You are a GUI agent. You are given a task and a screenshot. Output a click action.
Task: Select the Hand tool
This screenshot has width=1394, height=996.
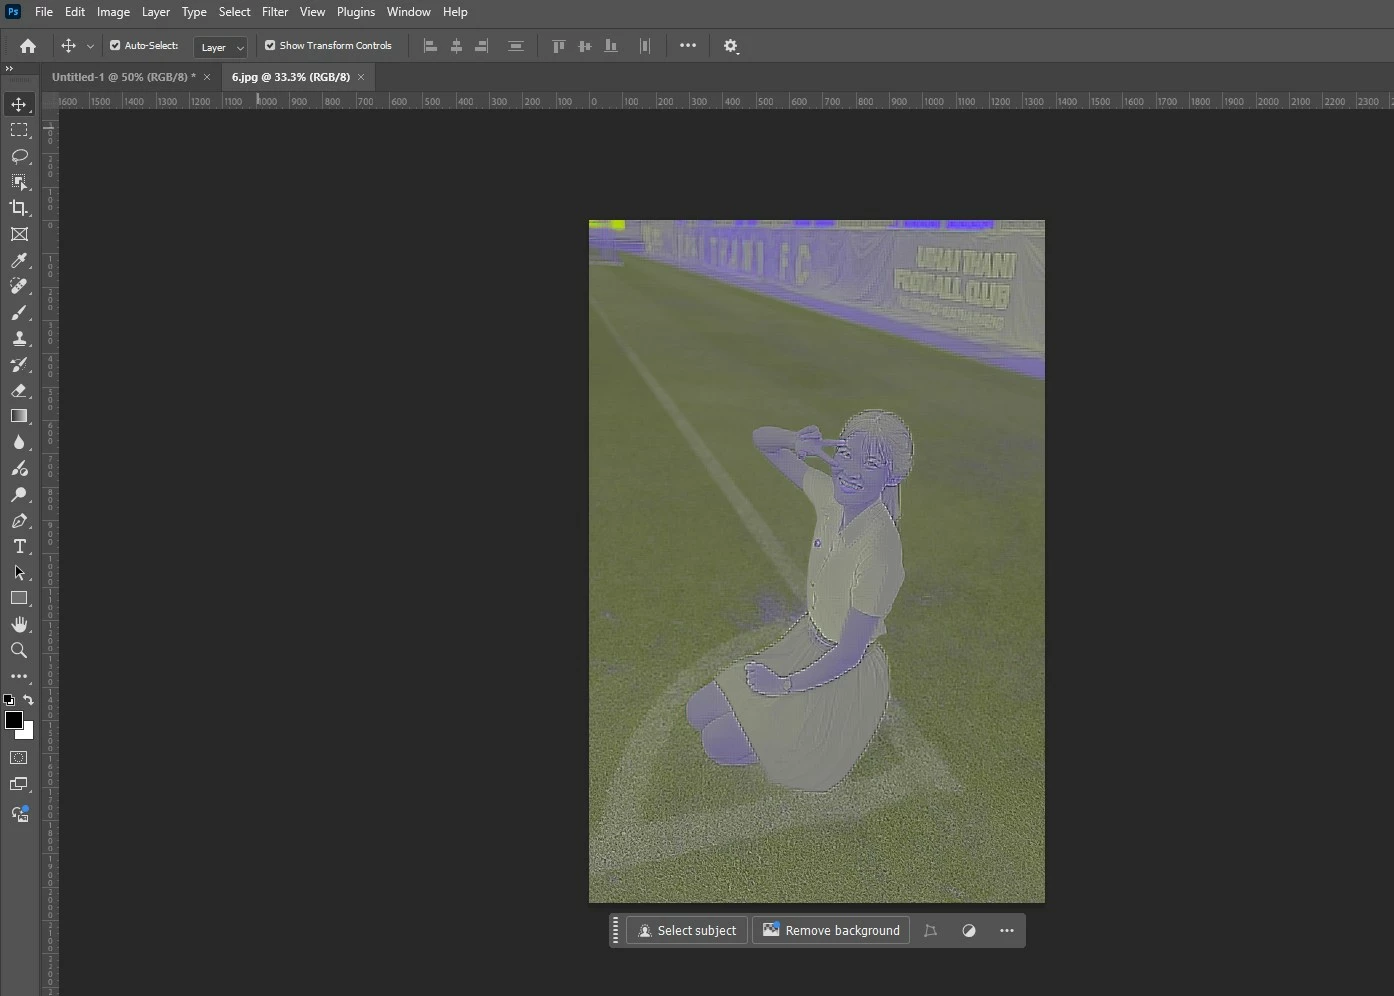(x=19, y=624)
